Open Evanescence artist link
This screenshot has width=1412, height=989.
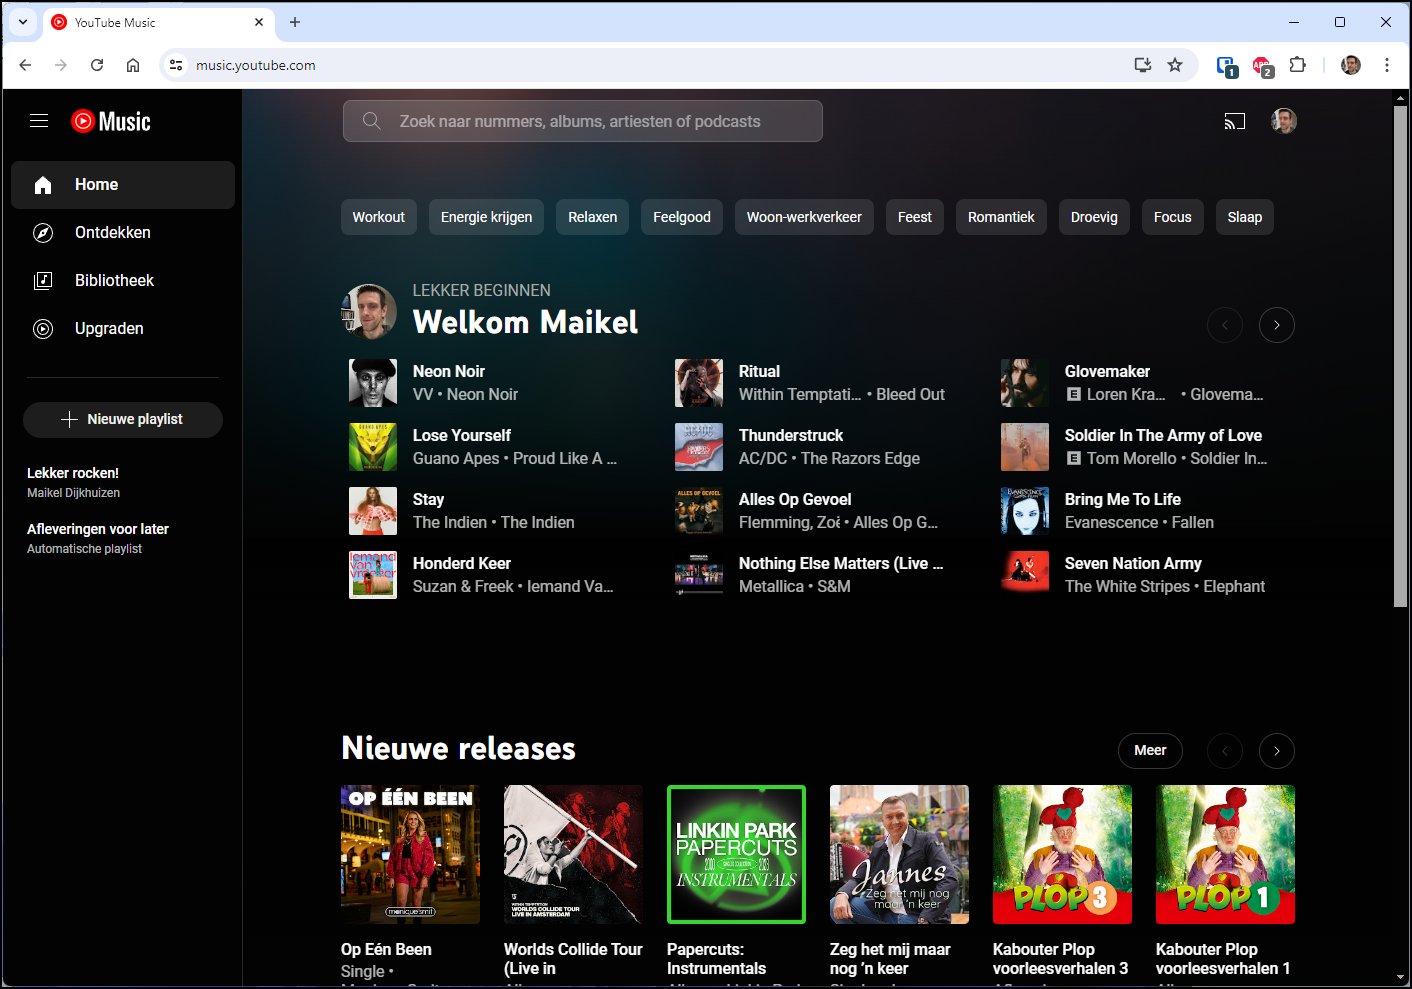[1111, 523]
